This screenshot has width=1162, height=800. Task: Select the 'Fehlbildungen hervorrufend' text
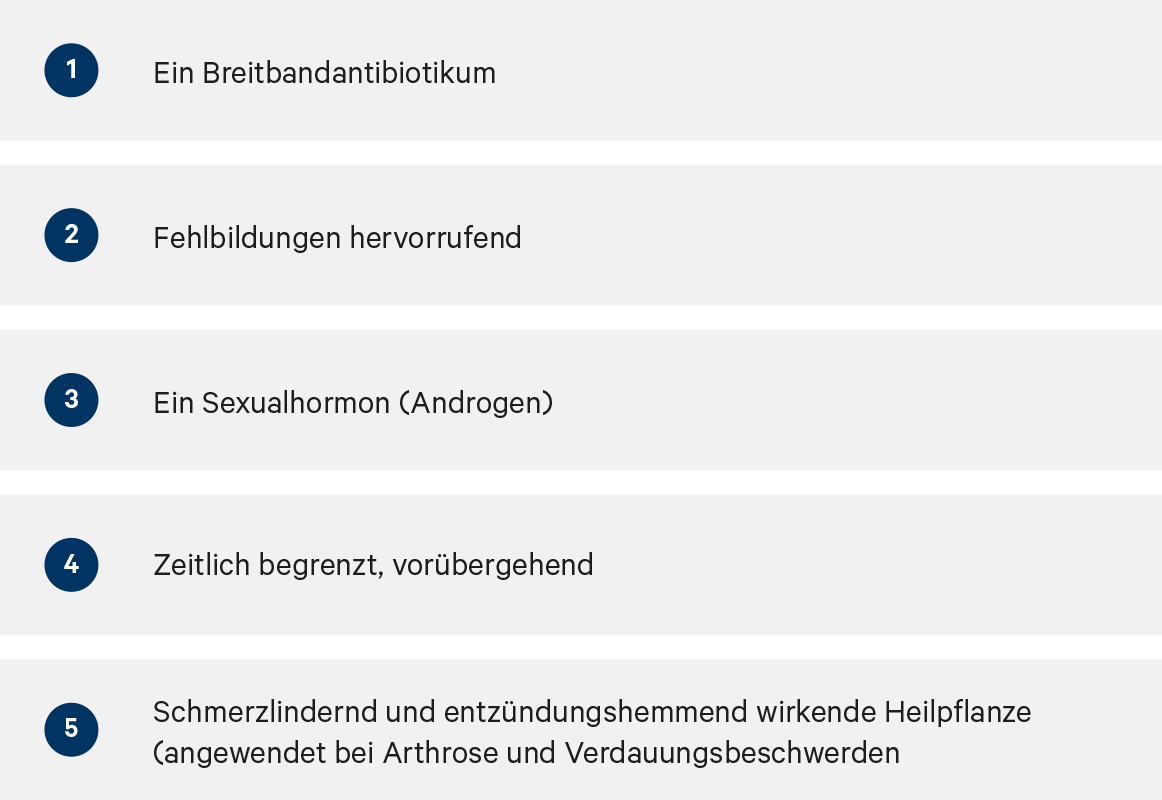(x=337, y=238)
